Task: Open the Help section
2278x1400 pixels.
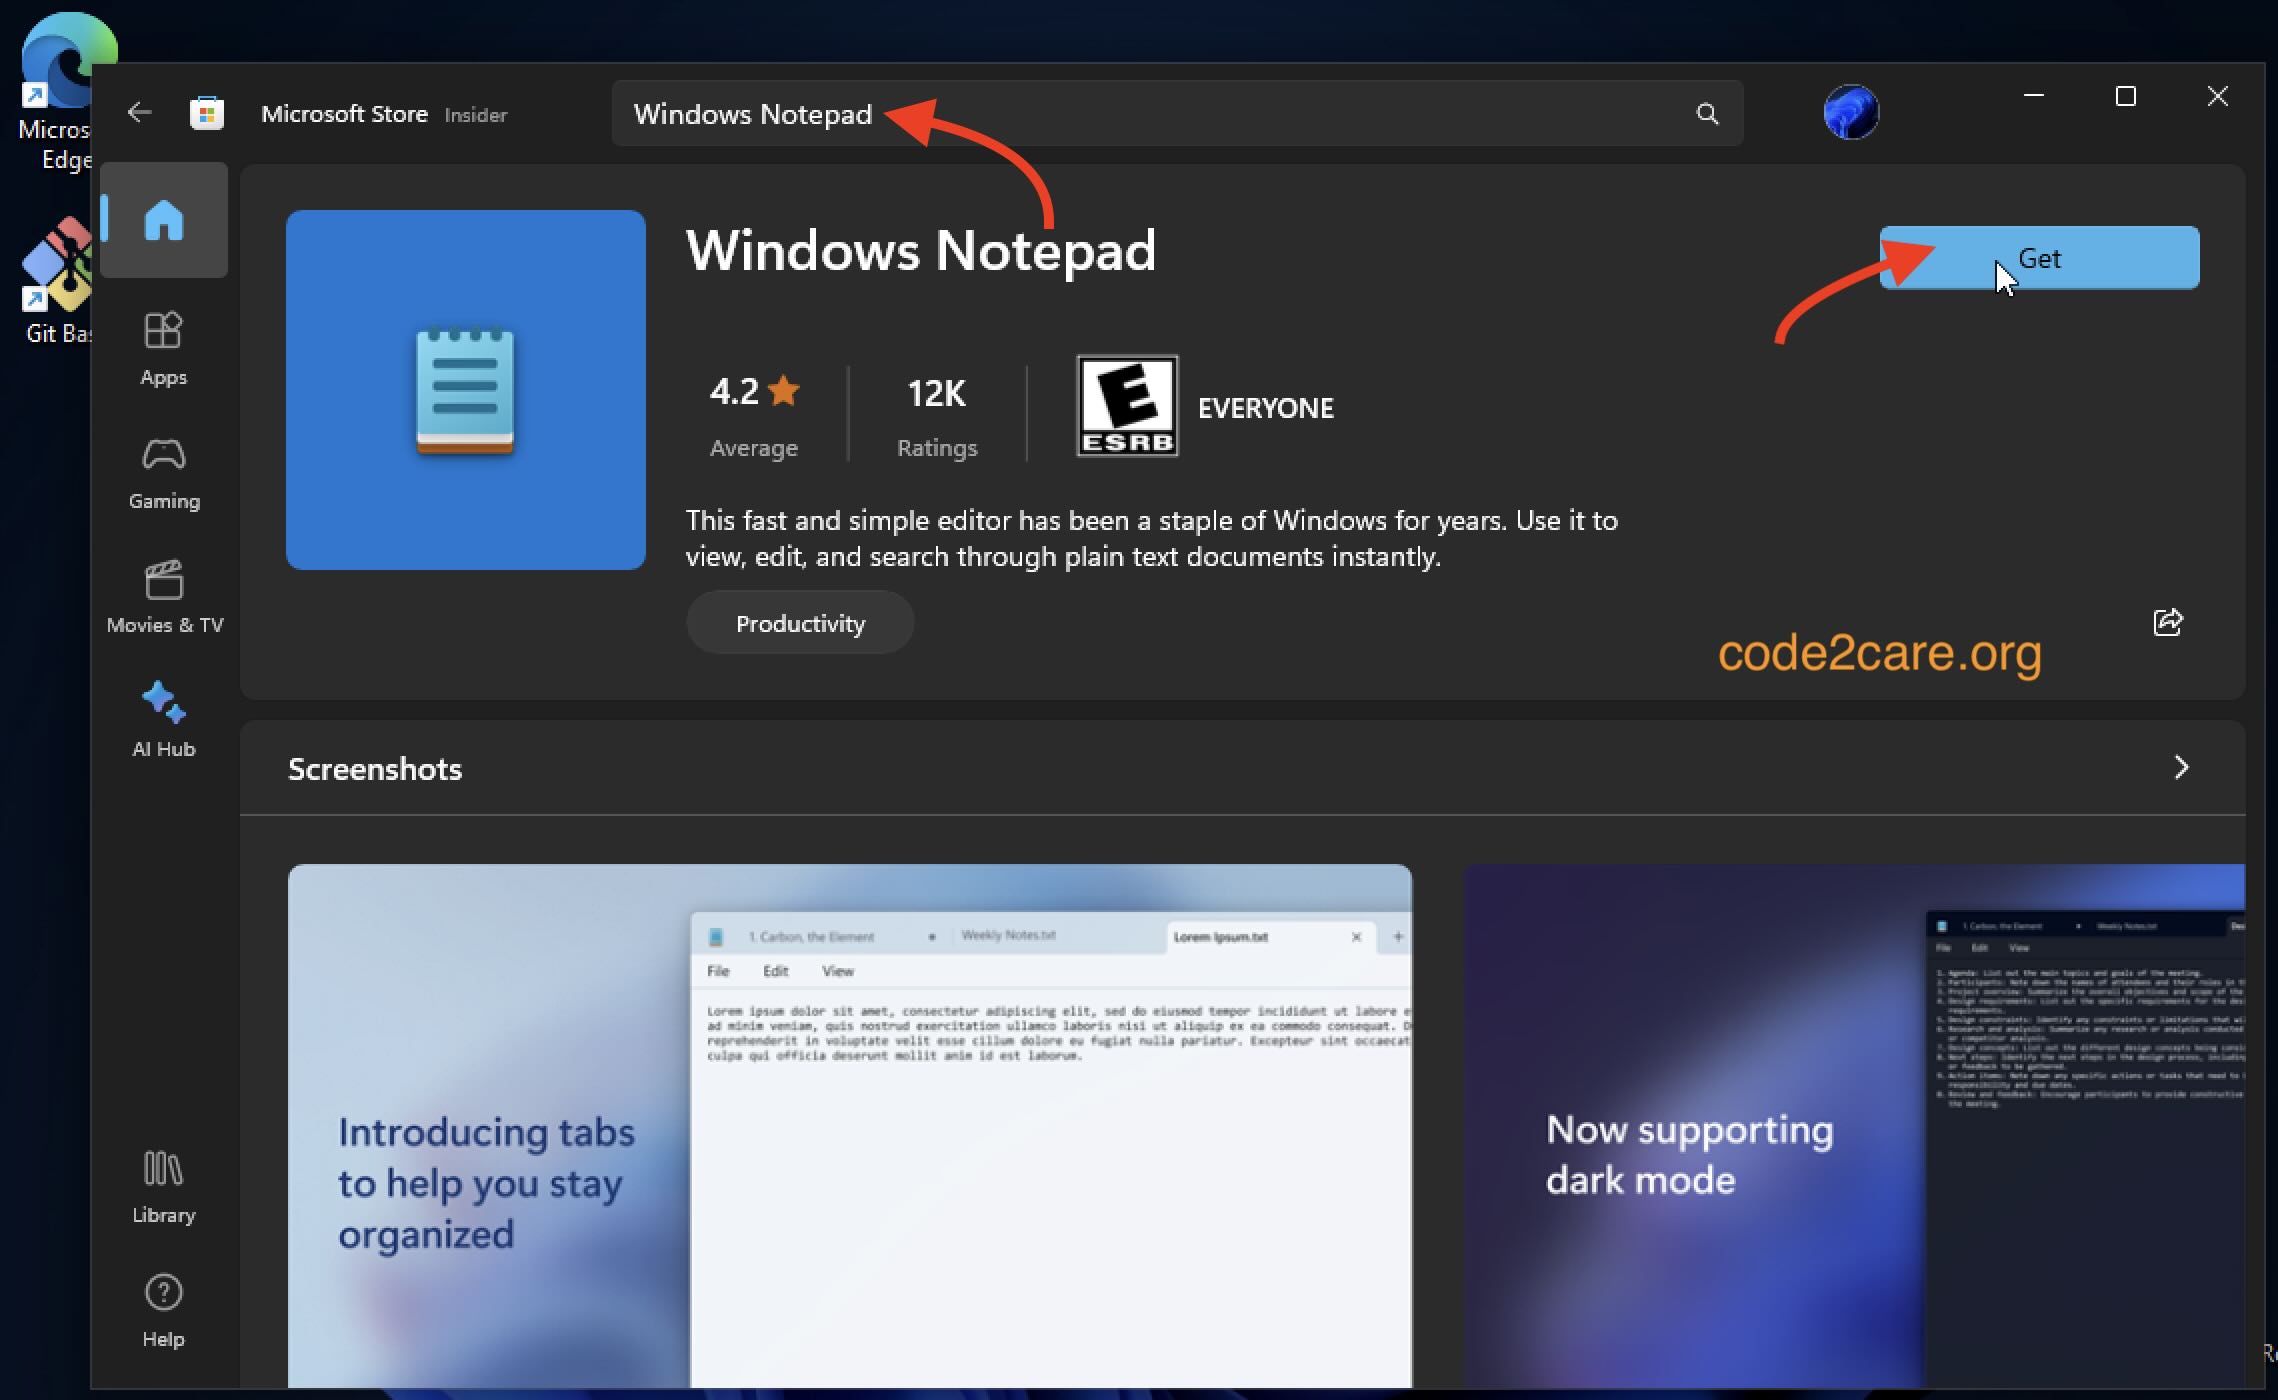Action: (163, 1310)
